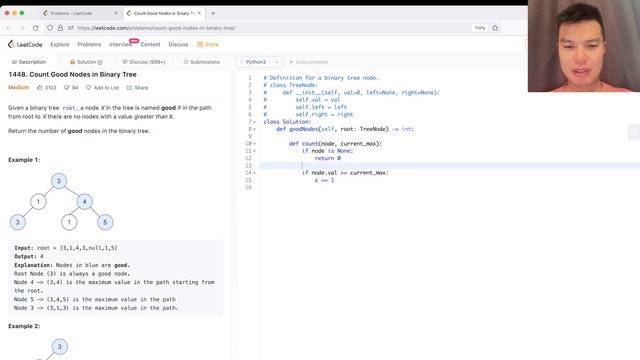
Task: Click node 5 in Example 1 tree
Action: [105, 222]
